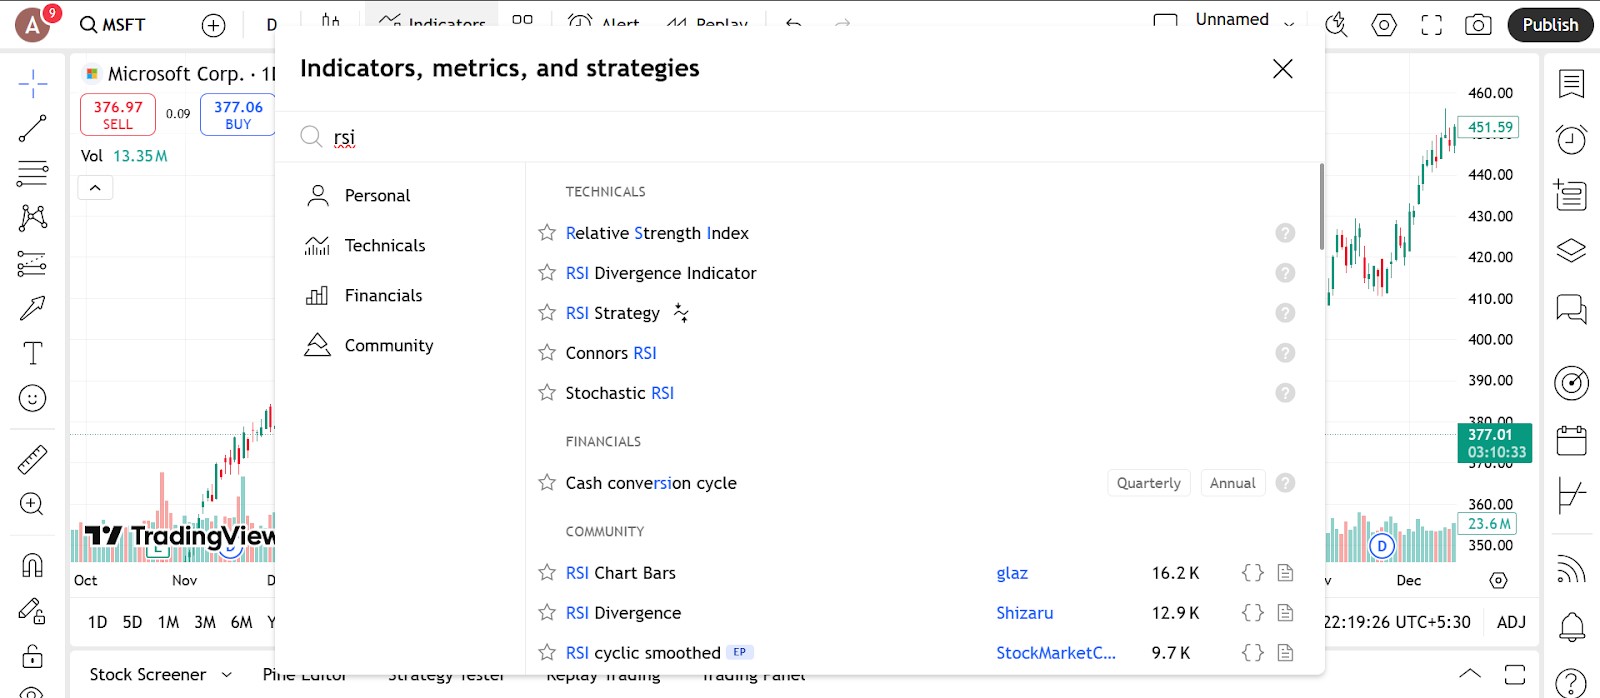Screen dimensions: 1600x698
Task: Open the Unnamed layout dropdown arrow
Action: 1289,23
